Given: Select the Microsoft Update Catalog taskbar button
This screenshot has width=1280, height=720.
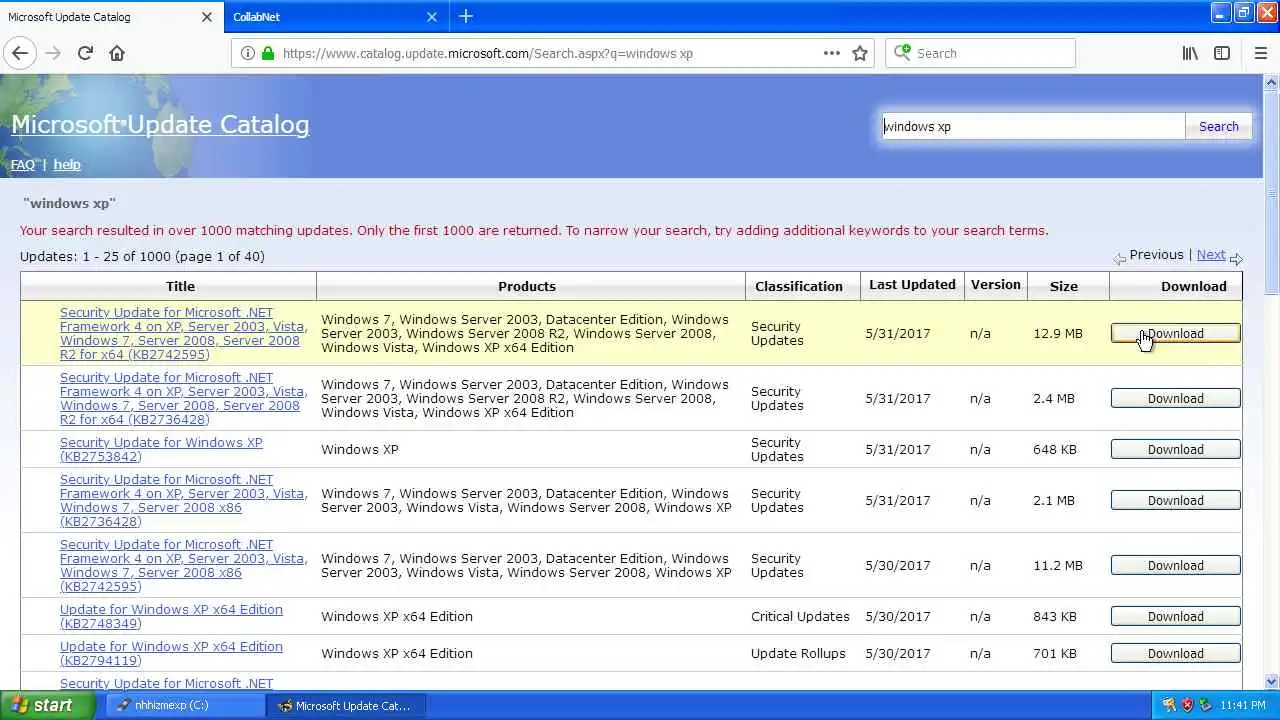Looking at the screenshot, I should click(x=346, y=705).
